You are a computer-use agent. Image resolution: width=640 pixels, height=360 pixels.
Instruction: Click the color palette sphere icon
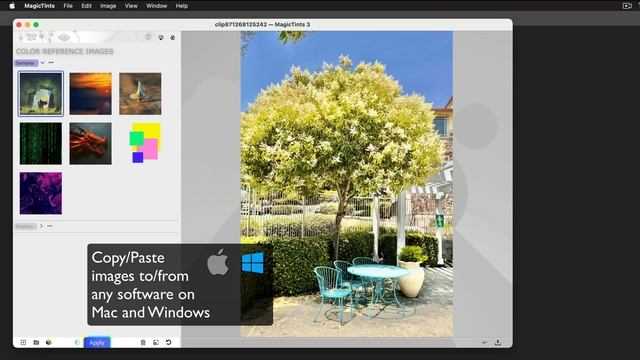pyautogui.click(x=49, y=342)
